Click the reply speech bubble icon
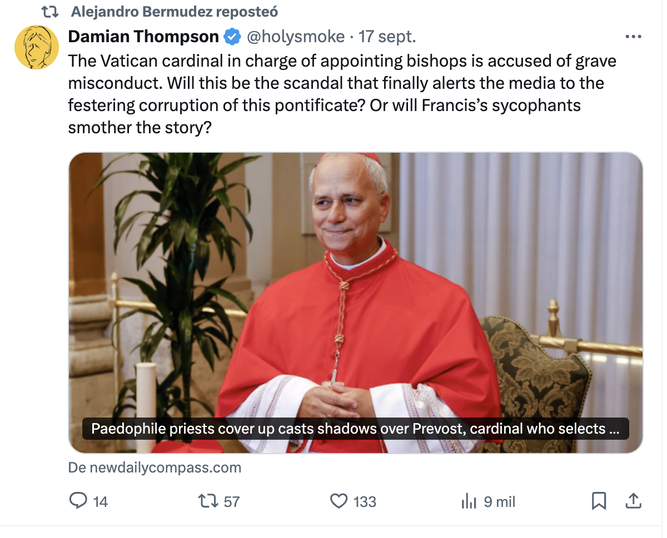This screenshot has width=667, height=538. click(x=78, y=501)
